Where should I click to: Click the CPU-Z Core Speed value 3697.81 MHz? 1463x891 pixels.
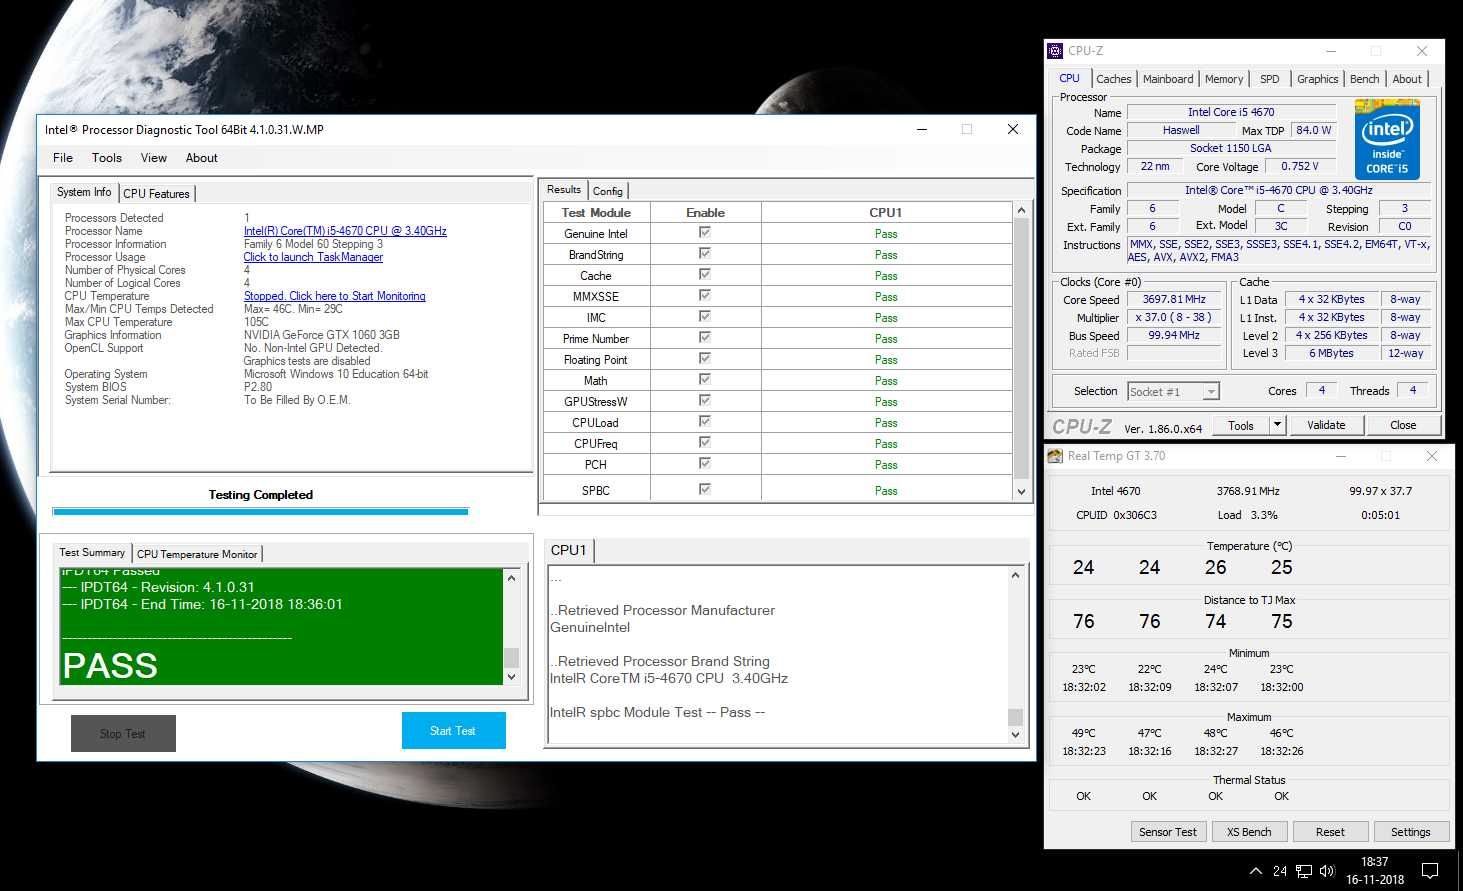pos(1174,299)
